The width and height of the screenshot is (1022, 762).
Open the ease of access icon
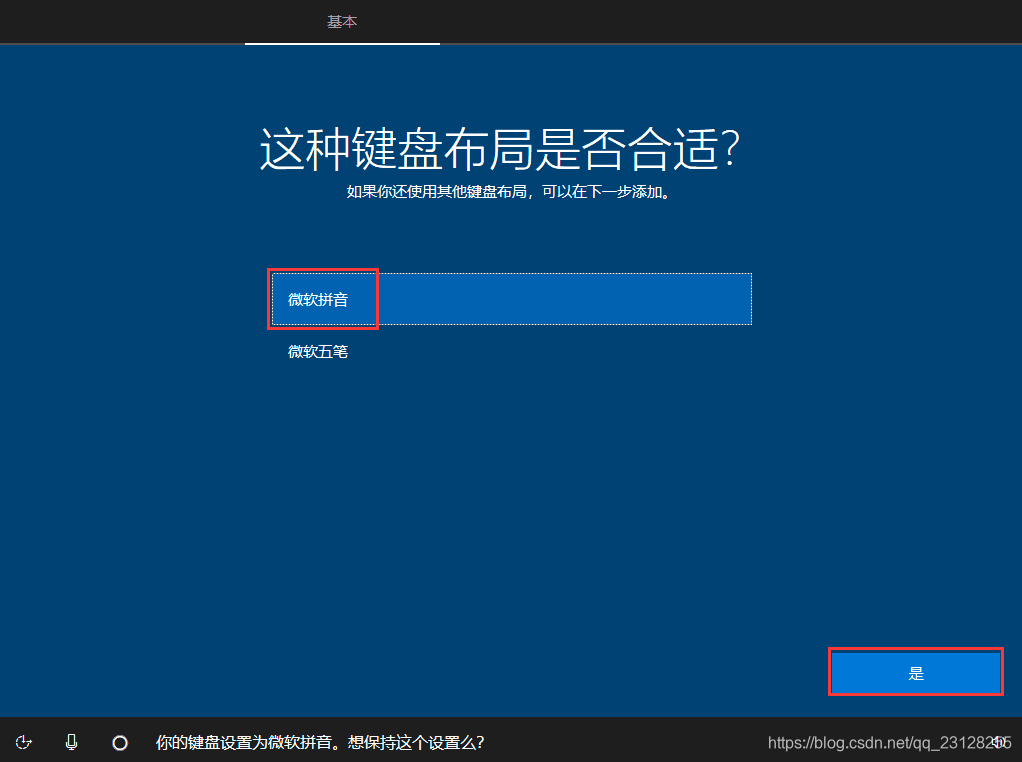(x=24, y=742)
